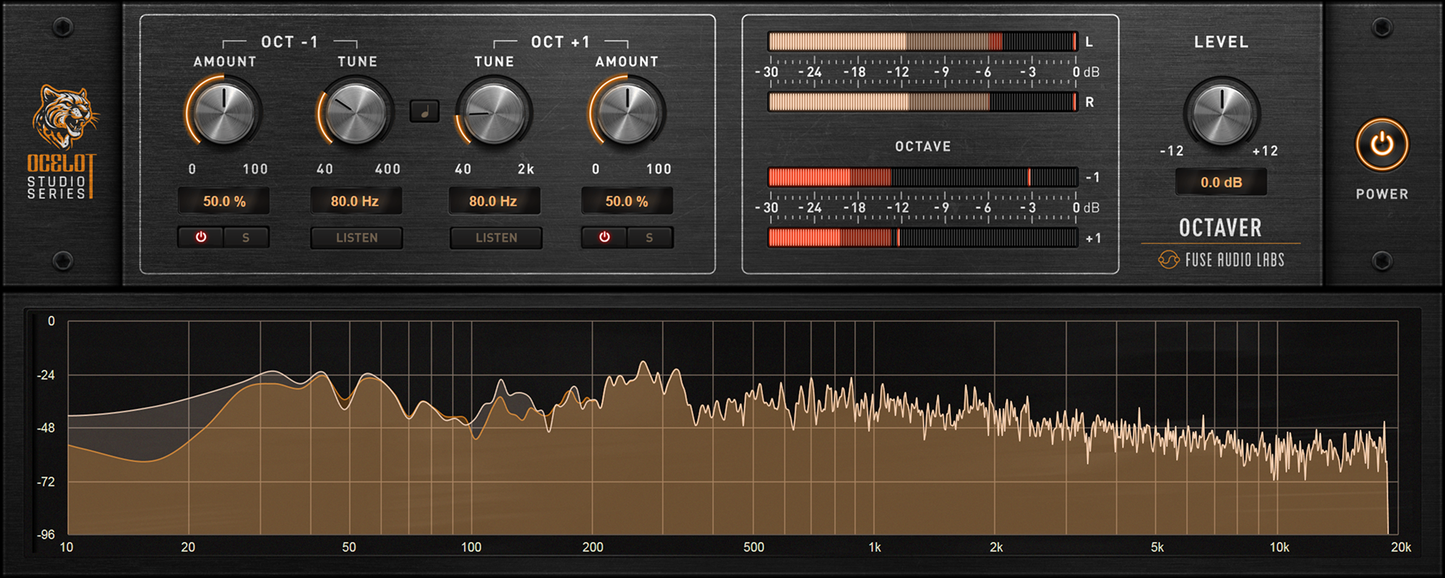This screenshot has height=578, width=1445.
Task: Enable LISTEN for the OCT -1 tune filter
Action: pyautogui.click(x=356, y=238)
